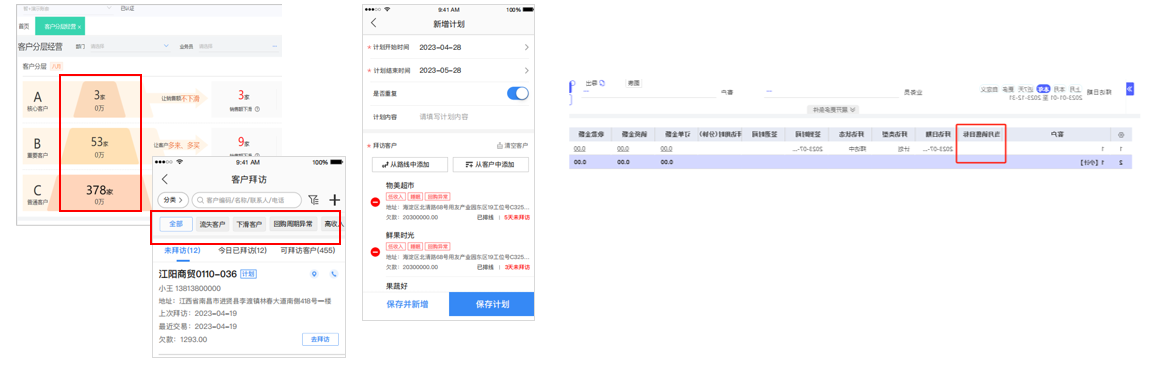This screenshot has height=371, width=1175.
Task: Click 导出 in the visit report
Action: click(596, 83)
